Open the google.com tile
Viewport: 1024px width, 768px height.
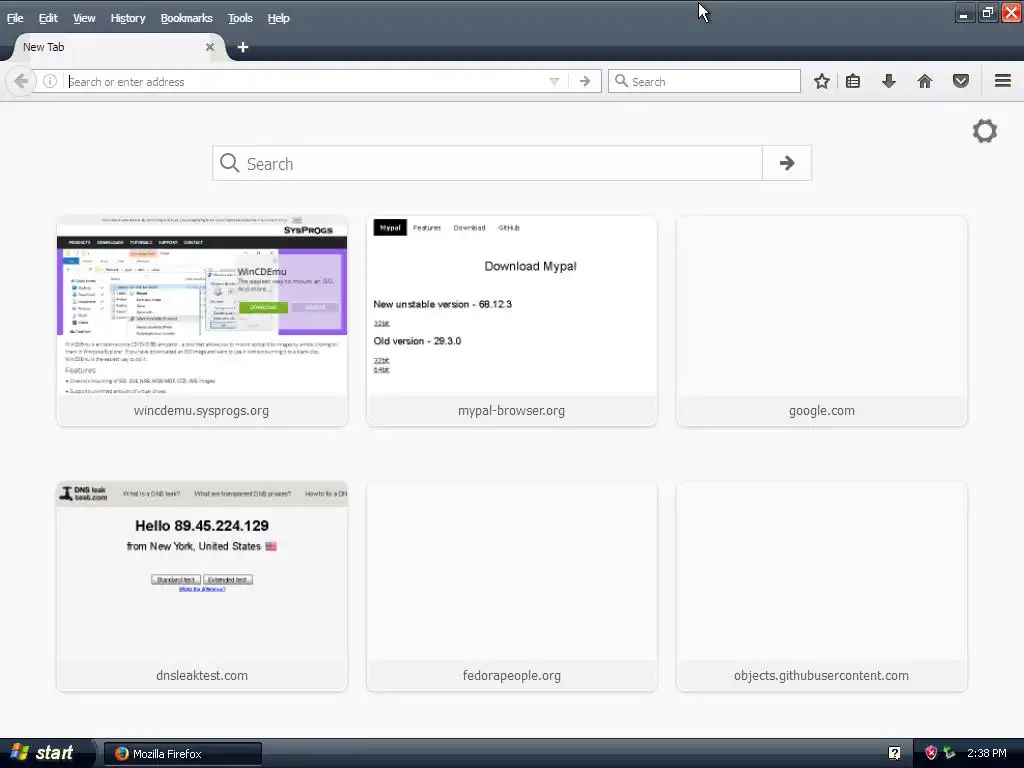[x=822, y=321]
